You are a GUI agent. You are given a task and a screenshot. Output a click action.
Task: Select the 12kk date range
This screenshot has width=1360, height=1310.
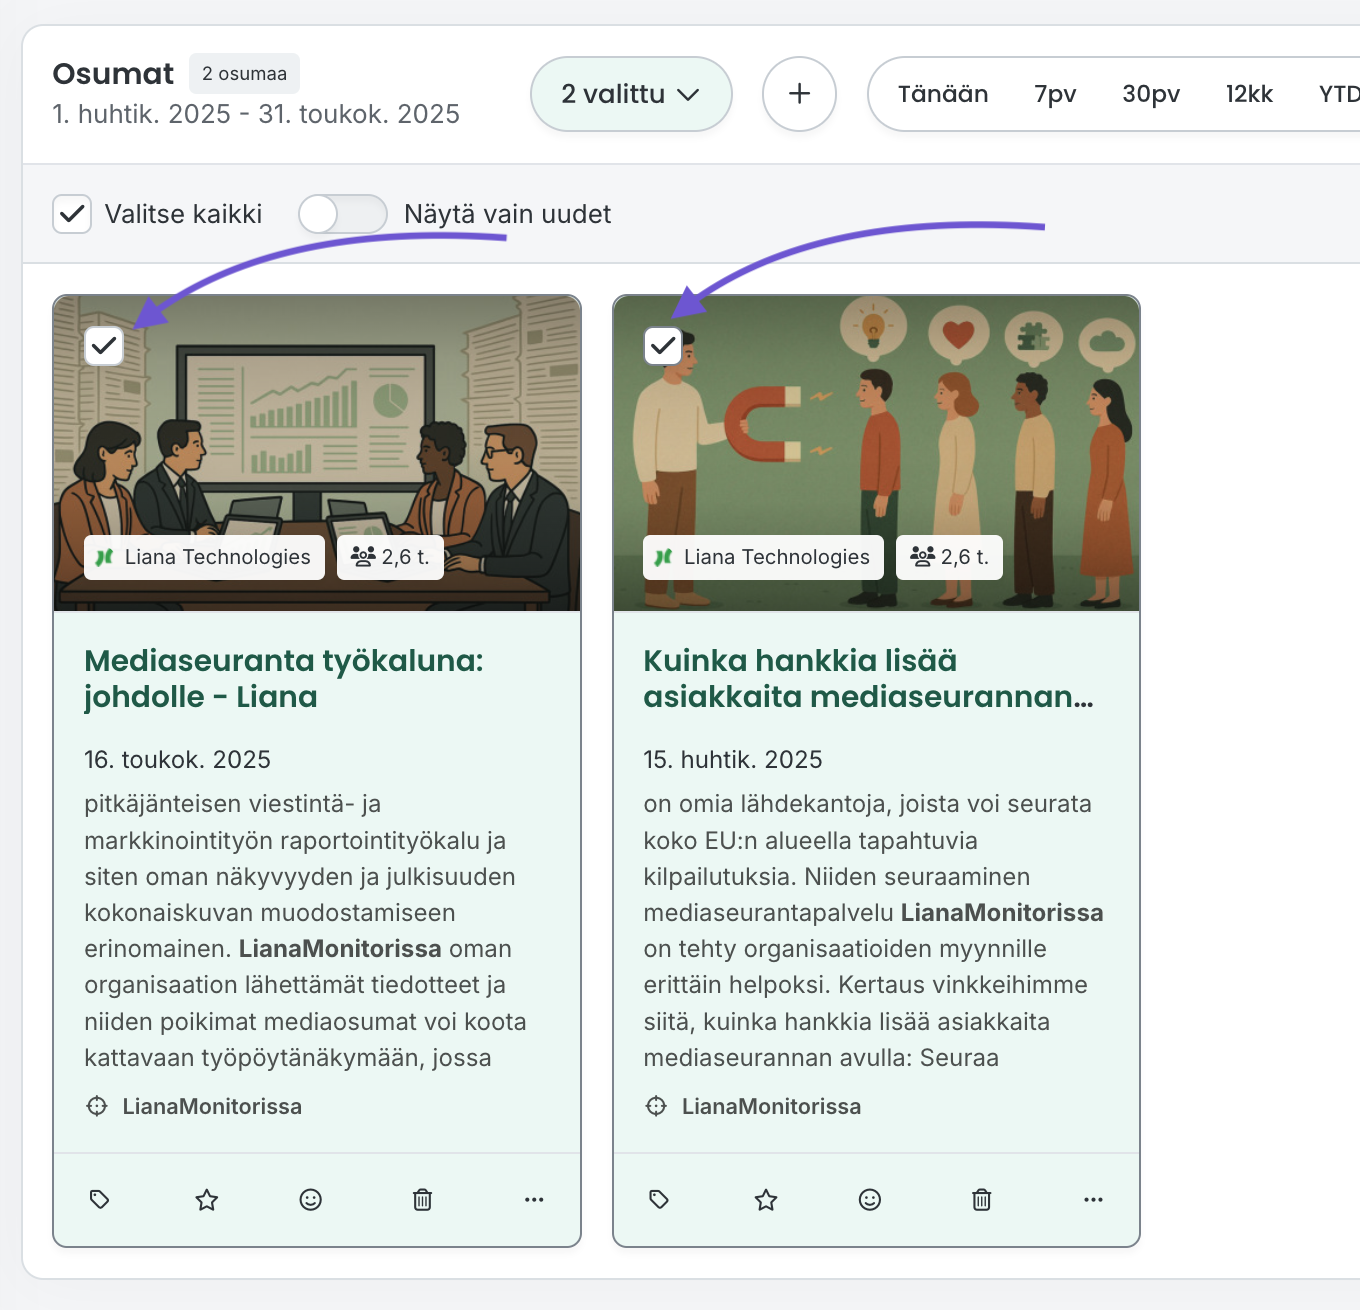pyautogui.click(x=1249, y=94)
